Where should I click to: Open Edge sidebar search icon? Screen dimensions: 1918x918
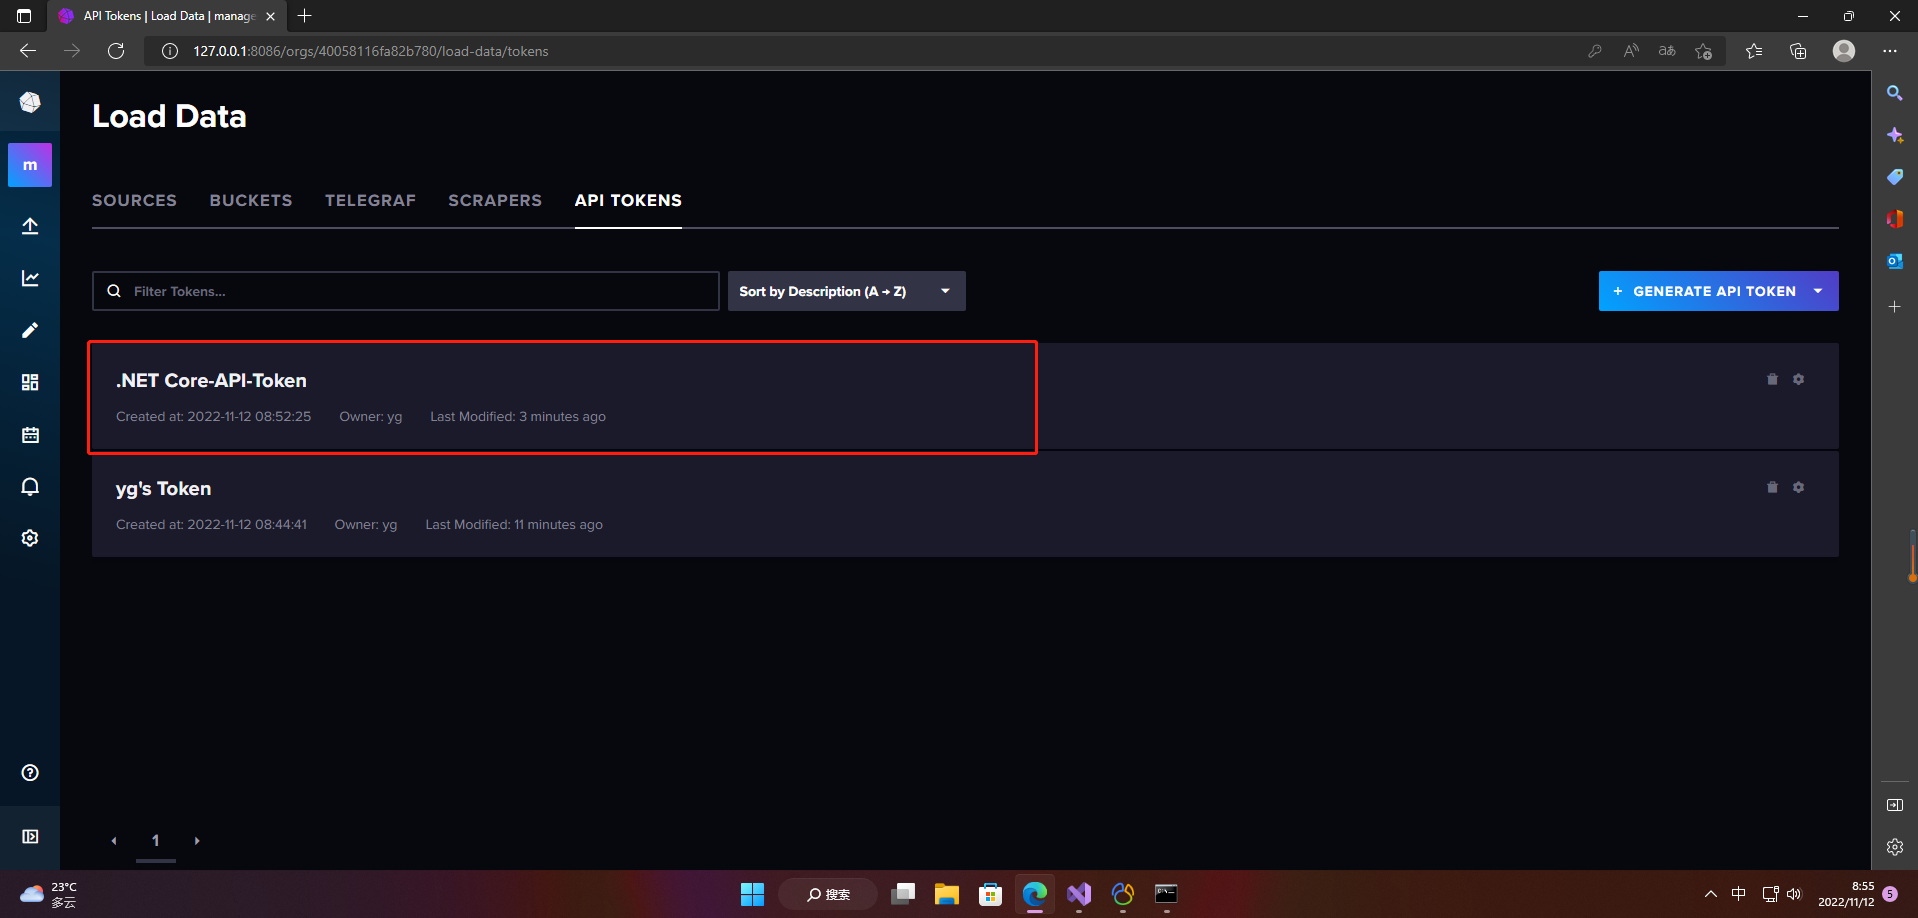point(1894,93)
